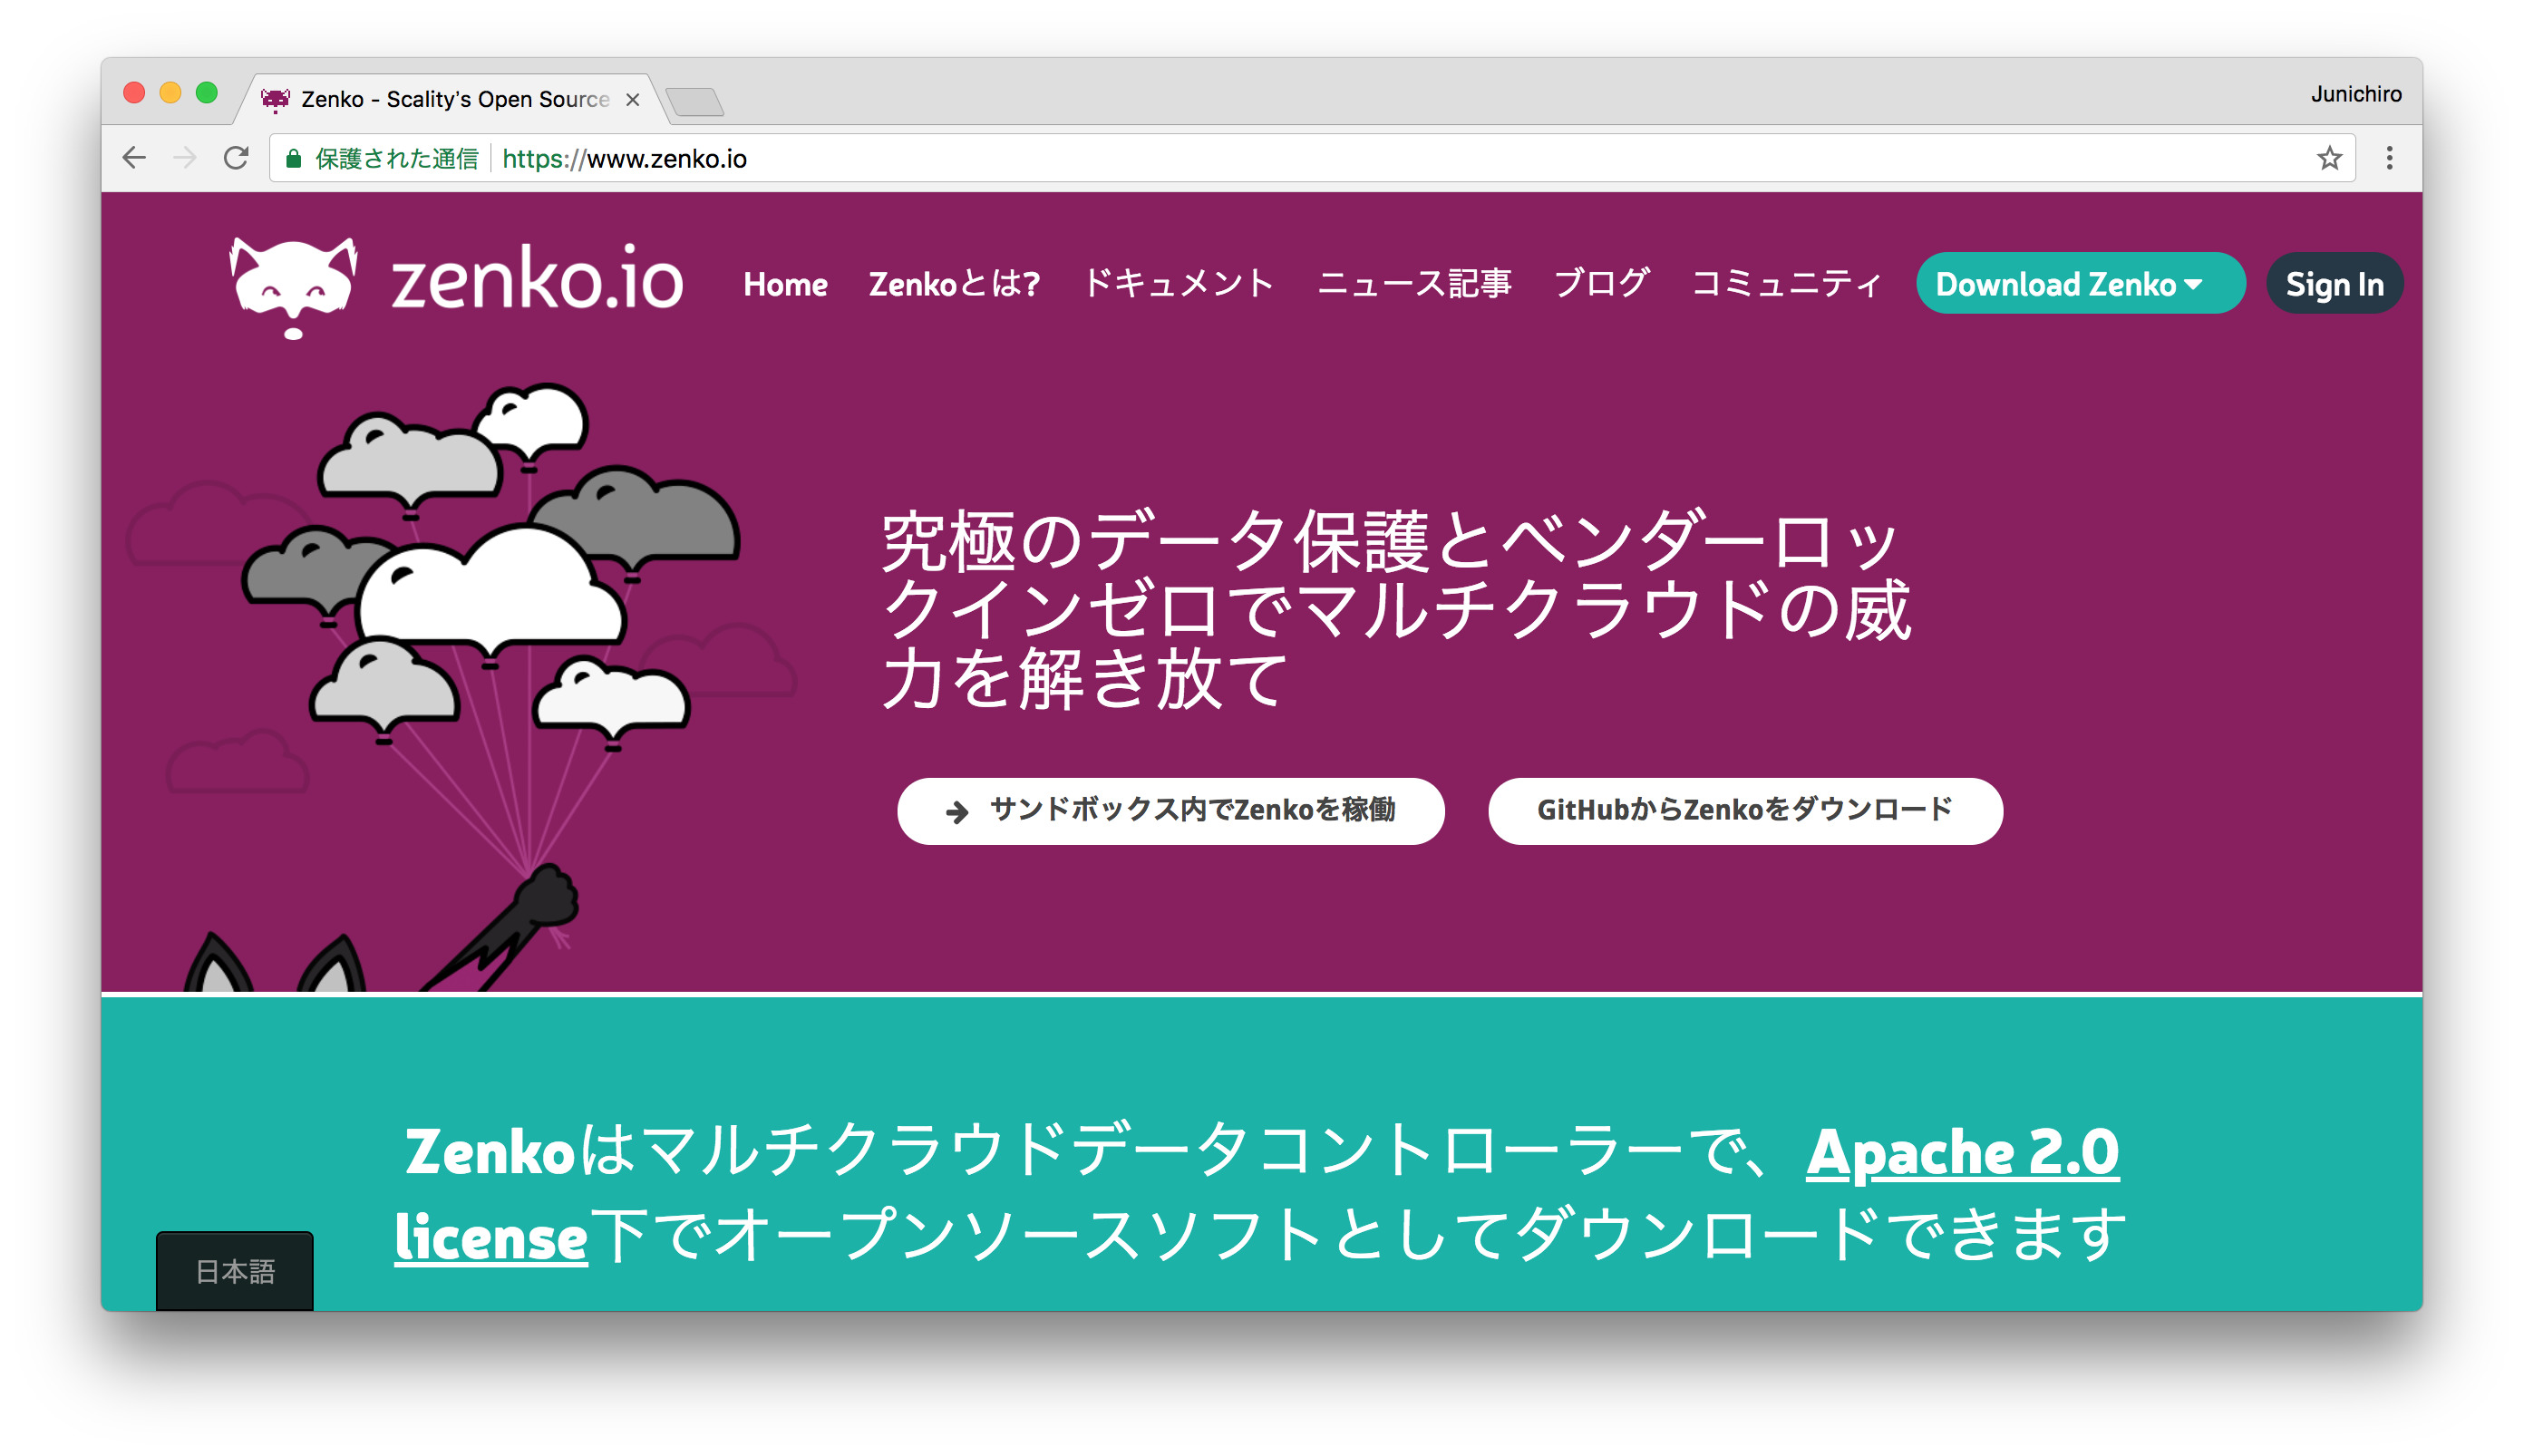Open the Zenkoとは? nav link
Viewport: 2524px width, 1456px height.
(x=954, y=284)
